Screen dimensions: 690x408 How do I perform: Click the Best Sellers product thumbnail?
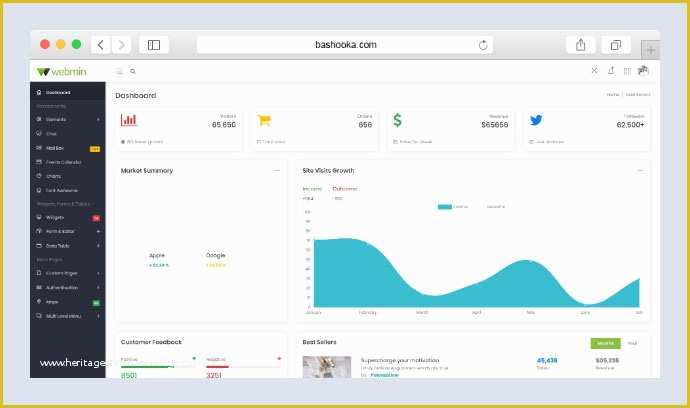point(327,367)
